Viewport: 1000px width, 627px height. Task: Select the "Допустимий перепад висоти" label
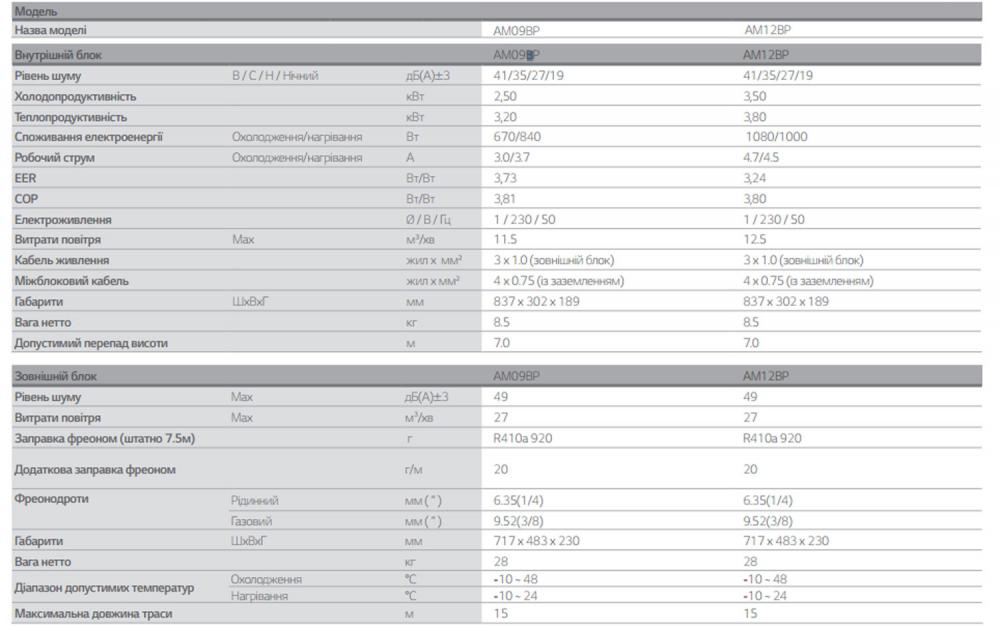(x=90, y=343)
